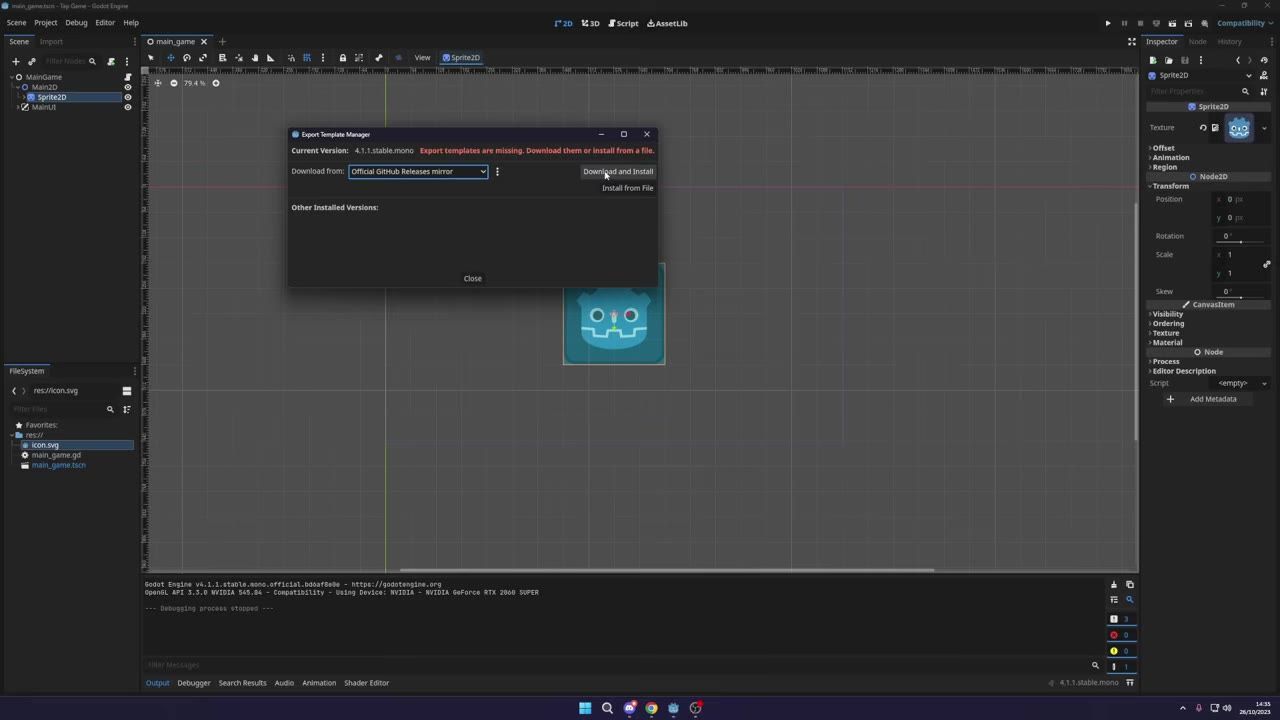Toggle split mode in FileSystem panel
The height and width of the screenshot is (720, 1280).
[x=127, y=390]
